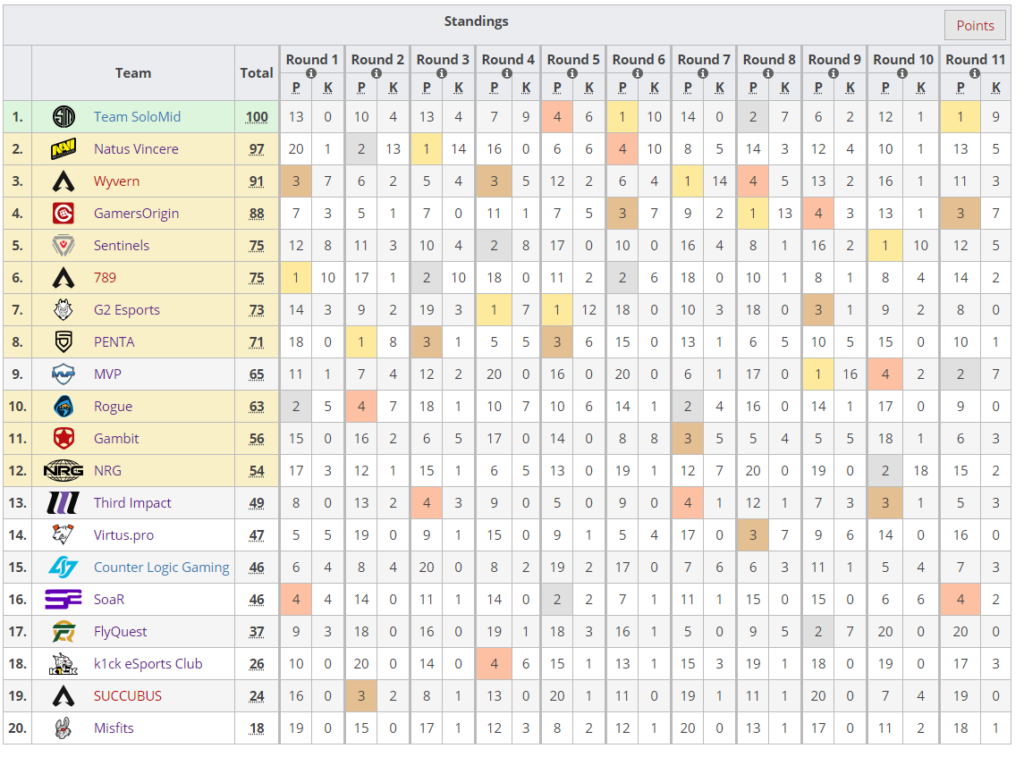Viewport: 1024px width, 757px height.
Task: Open the SUCCUBUS team link
Action: pos(127,696)
